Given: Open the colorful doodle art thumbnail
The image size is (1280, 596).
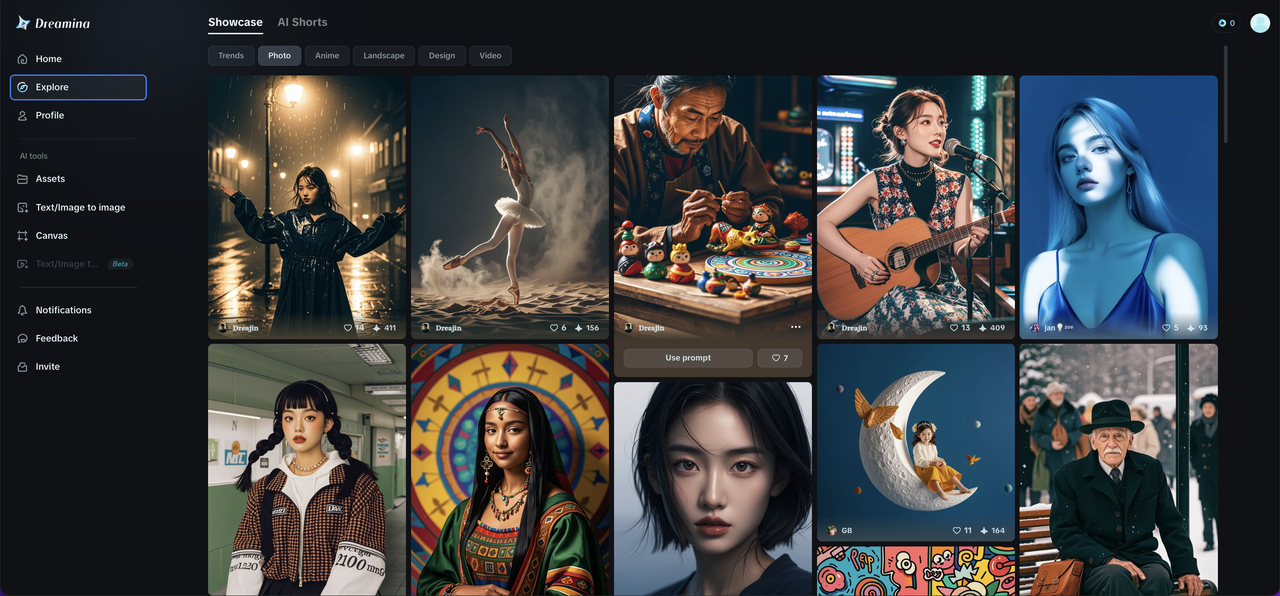Looking at the screenshot, I should [x=916, y=571].
